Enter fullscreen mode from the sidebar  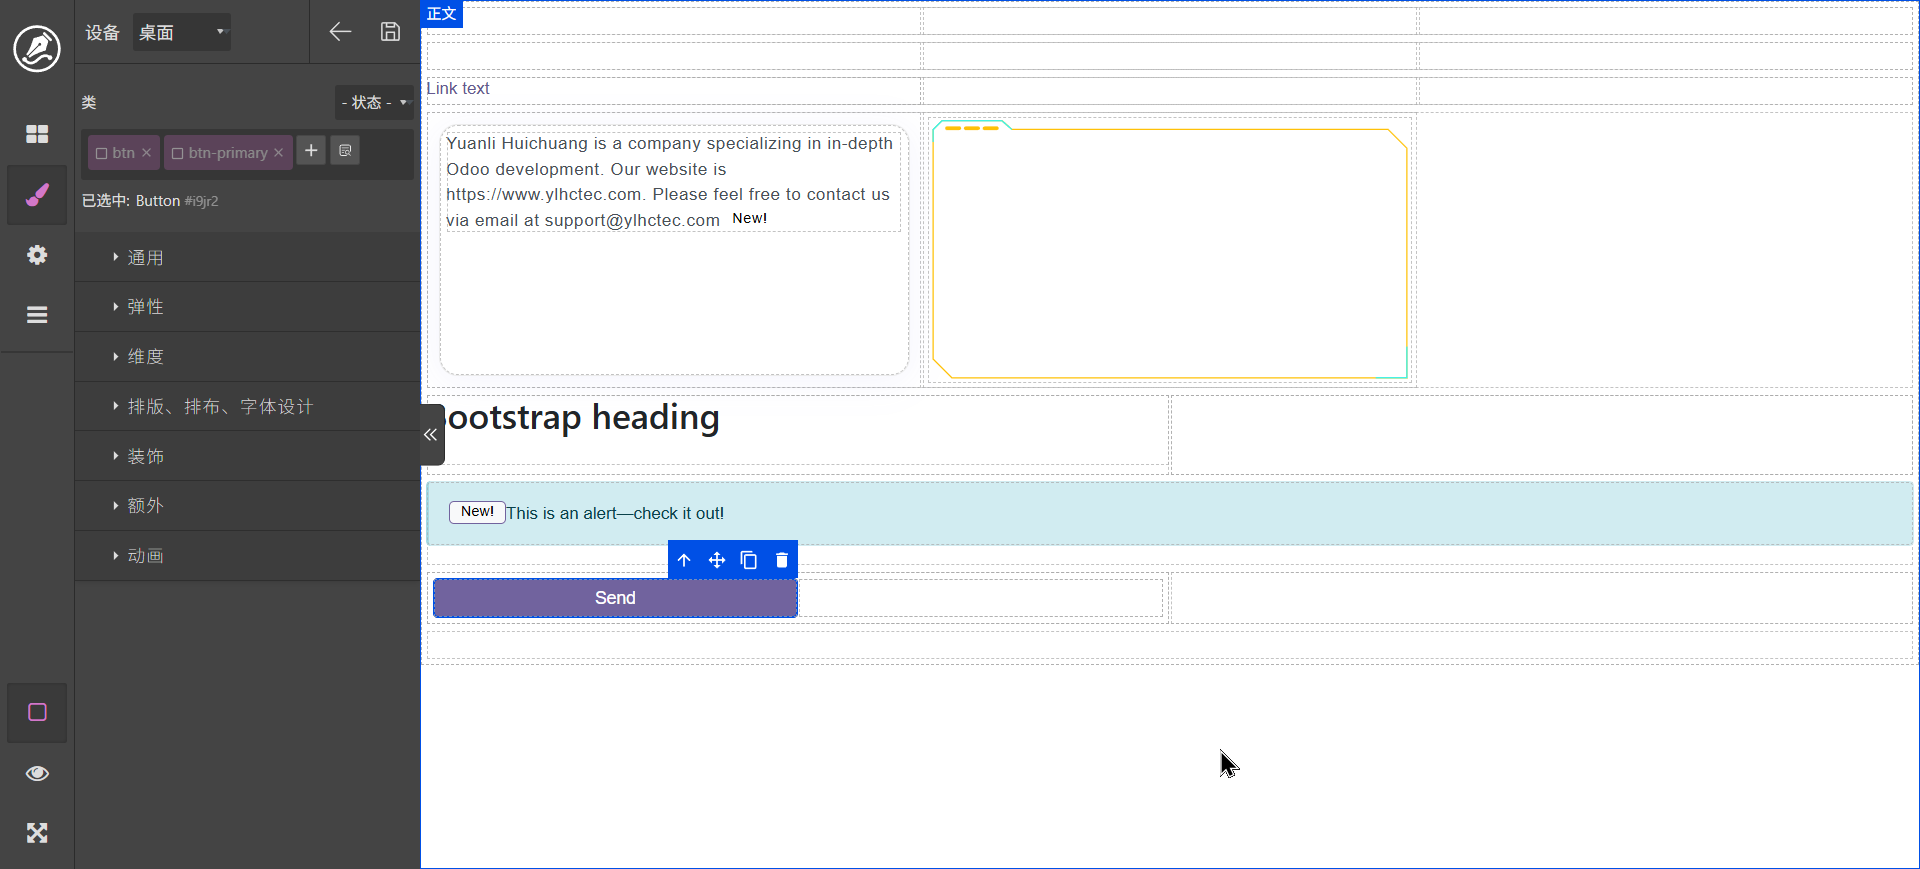[37, 833]
